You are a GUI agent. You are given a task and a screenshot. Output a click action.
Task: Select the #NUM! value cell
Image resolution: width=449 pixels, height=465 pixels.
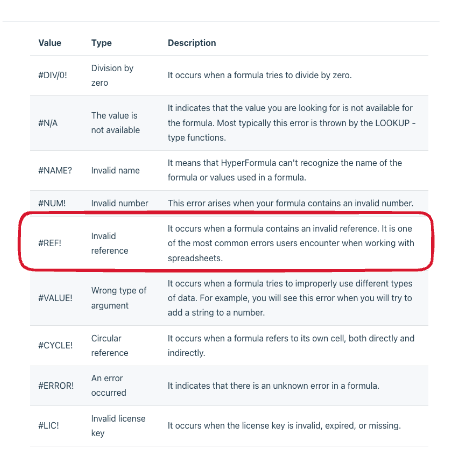[52, 203]
